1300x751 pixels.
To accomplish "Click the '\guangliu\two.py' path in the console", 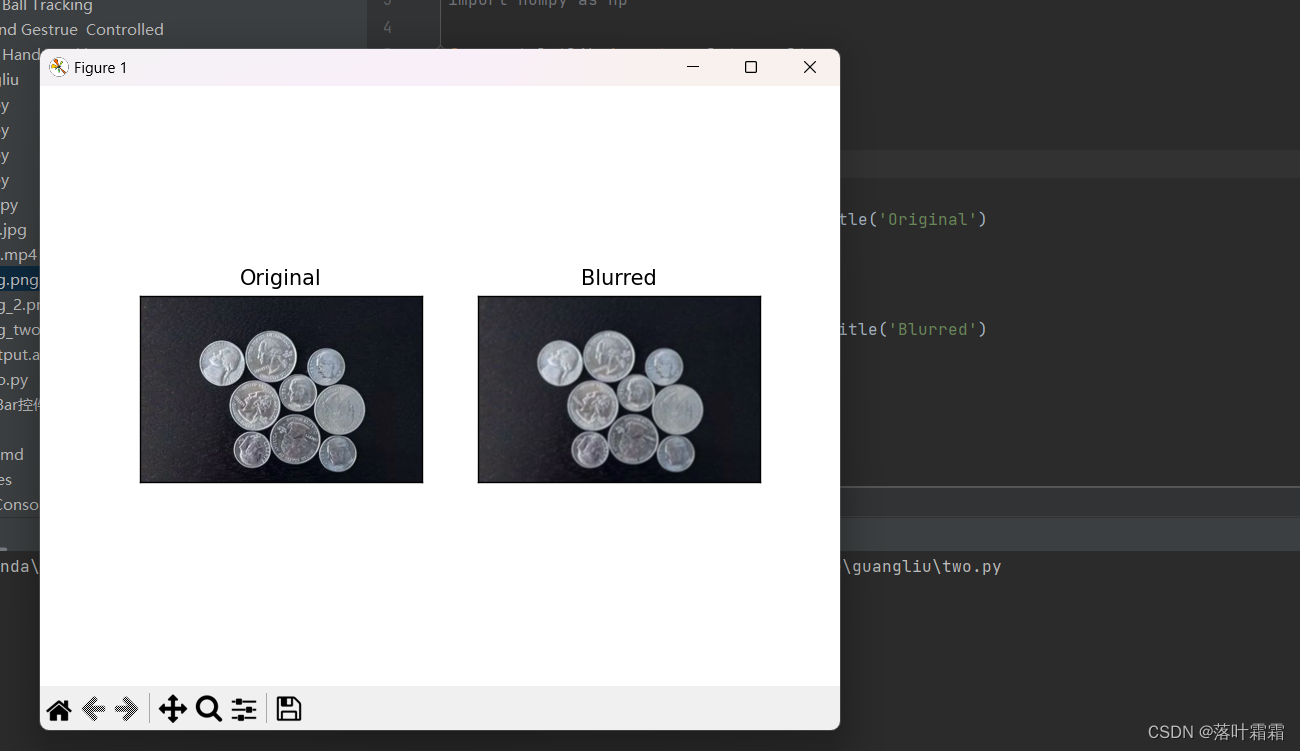I will (923, 567).
